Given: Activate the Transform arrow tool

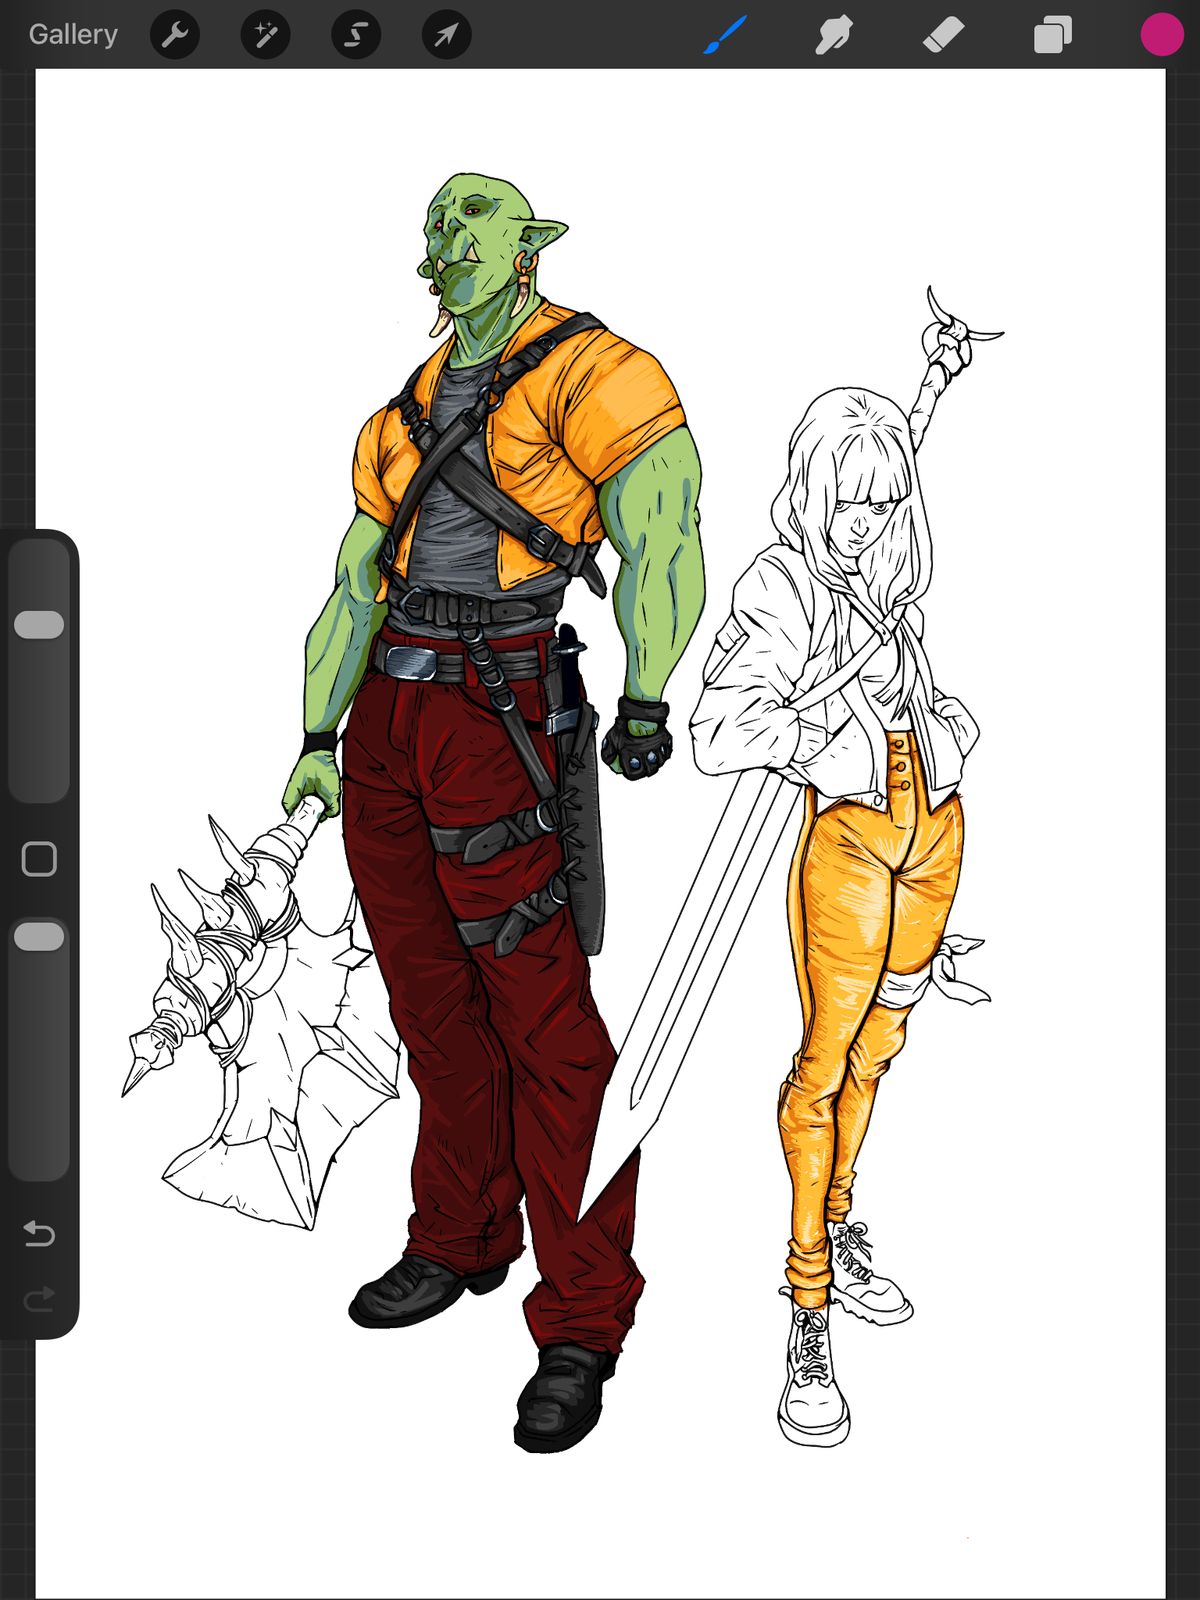Looking at the screenshot, I should (x=446, y=35).
